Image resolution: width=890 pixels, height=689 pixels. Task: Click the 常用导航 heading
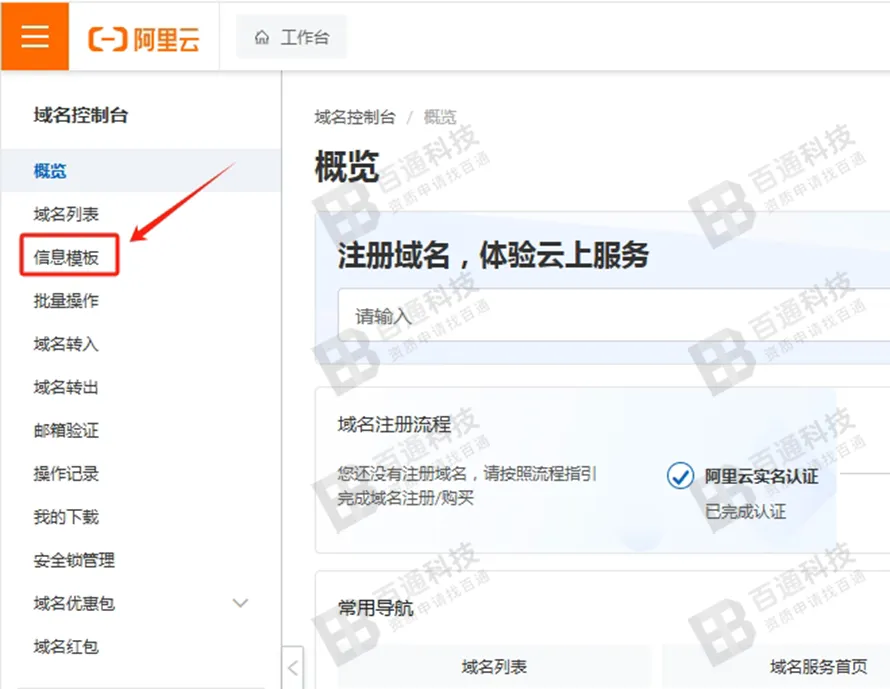(375, 608)
